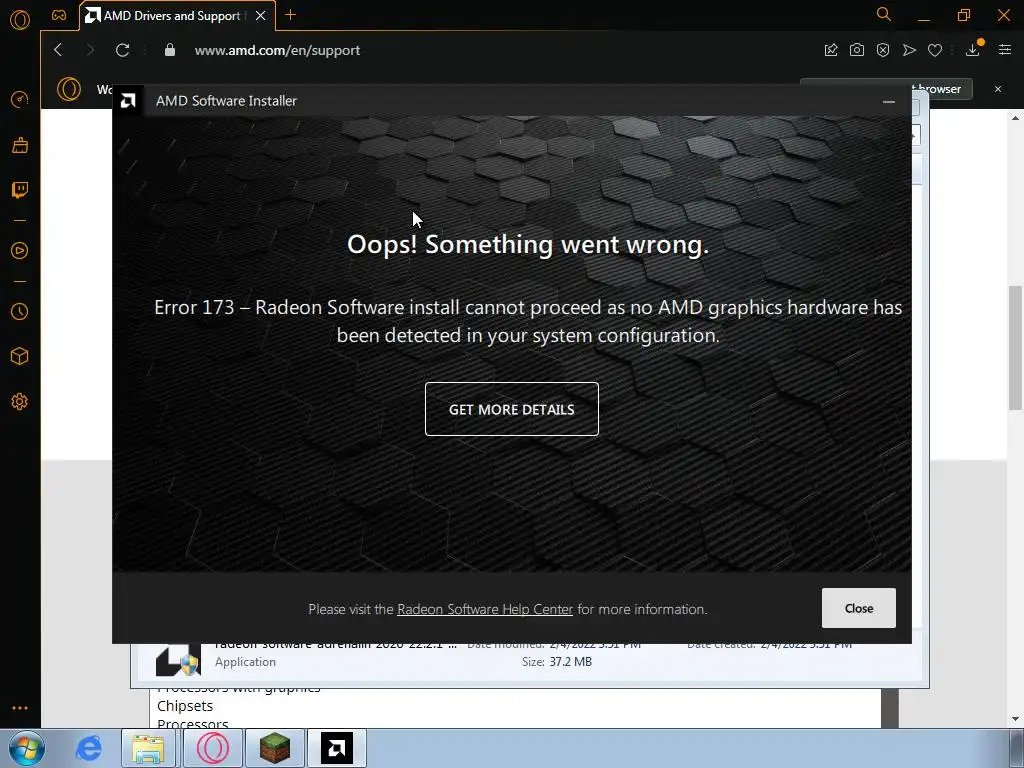Open History clock icon in sidebar
This screenshot has height=768, width=1024.
point(20,312)
